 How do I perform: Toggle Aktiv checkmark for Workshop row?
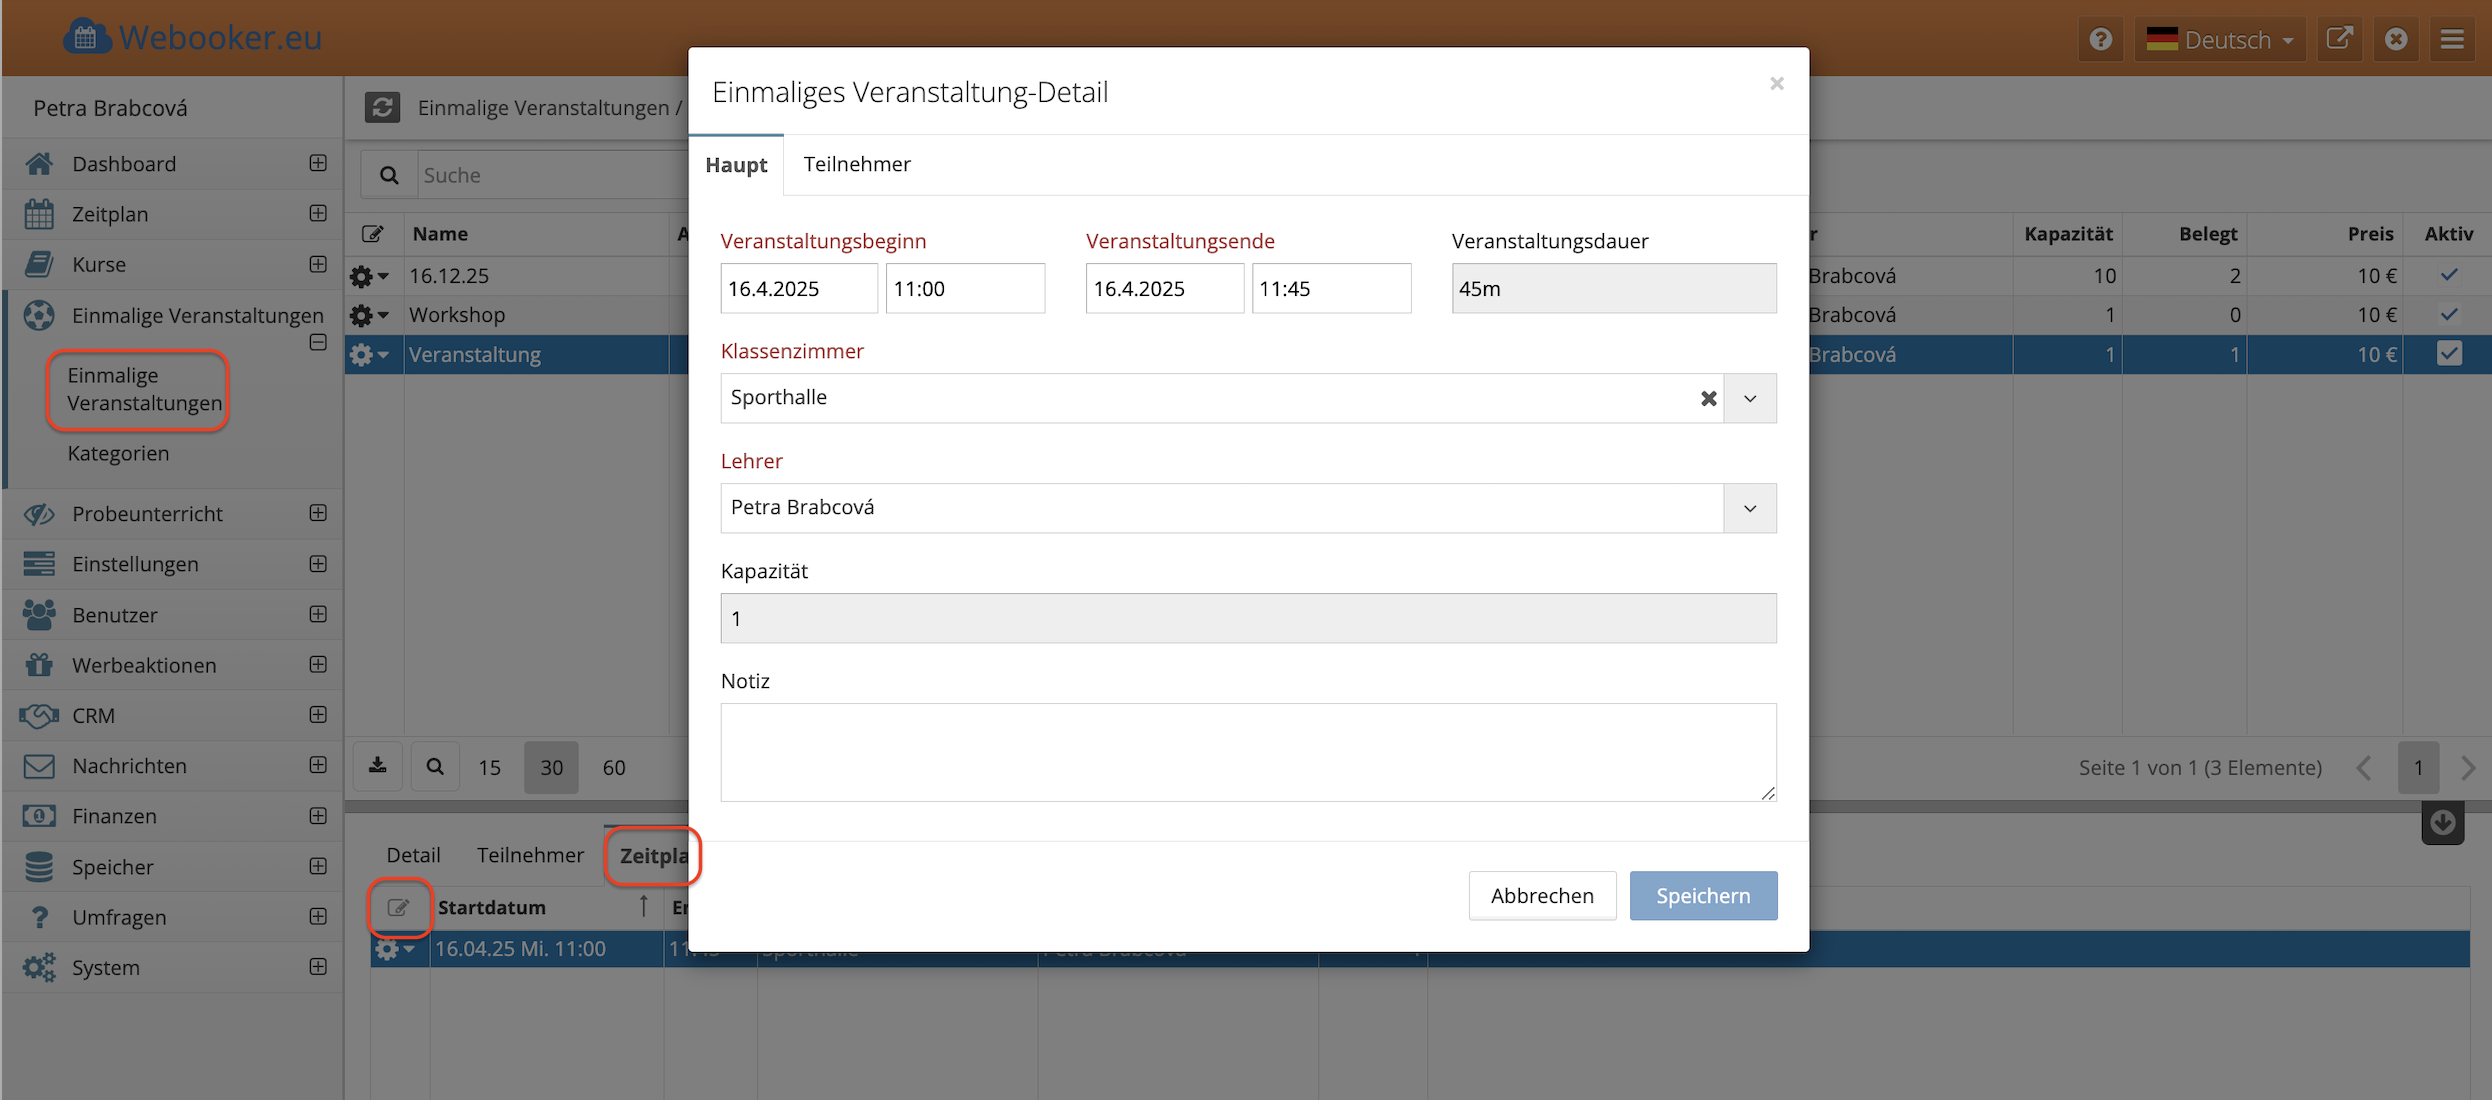tap(2448, 314)
